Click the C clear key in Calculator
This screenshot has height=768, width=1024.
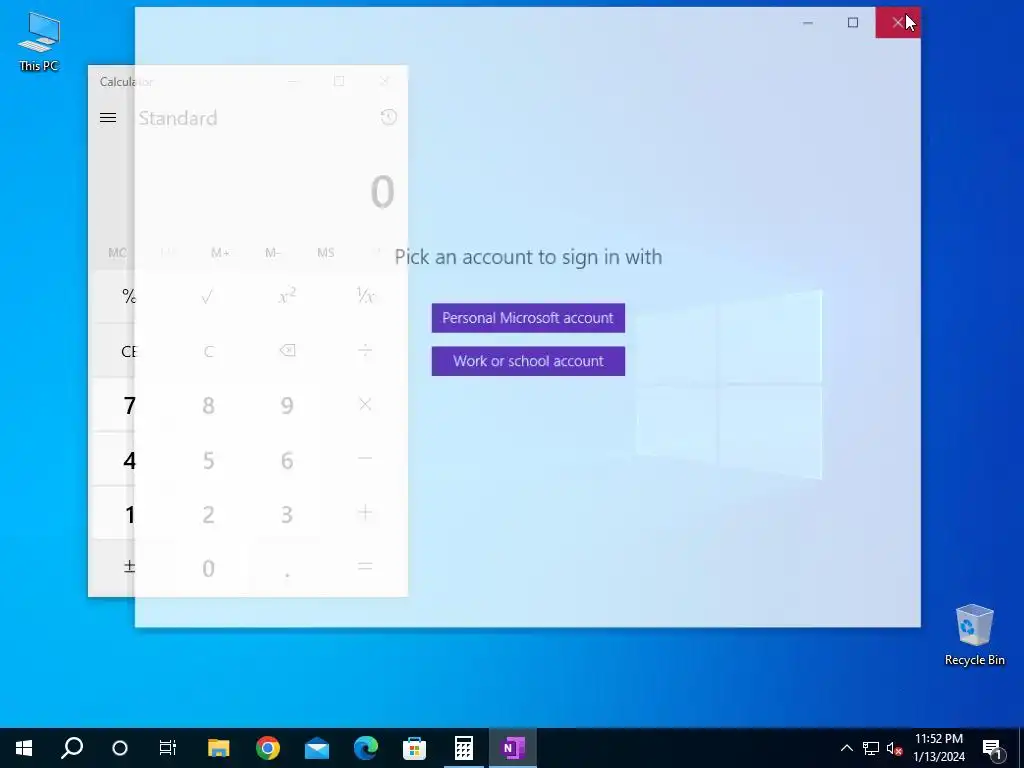click(x=208, y=351)
